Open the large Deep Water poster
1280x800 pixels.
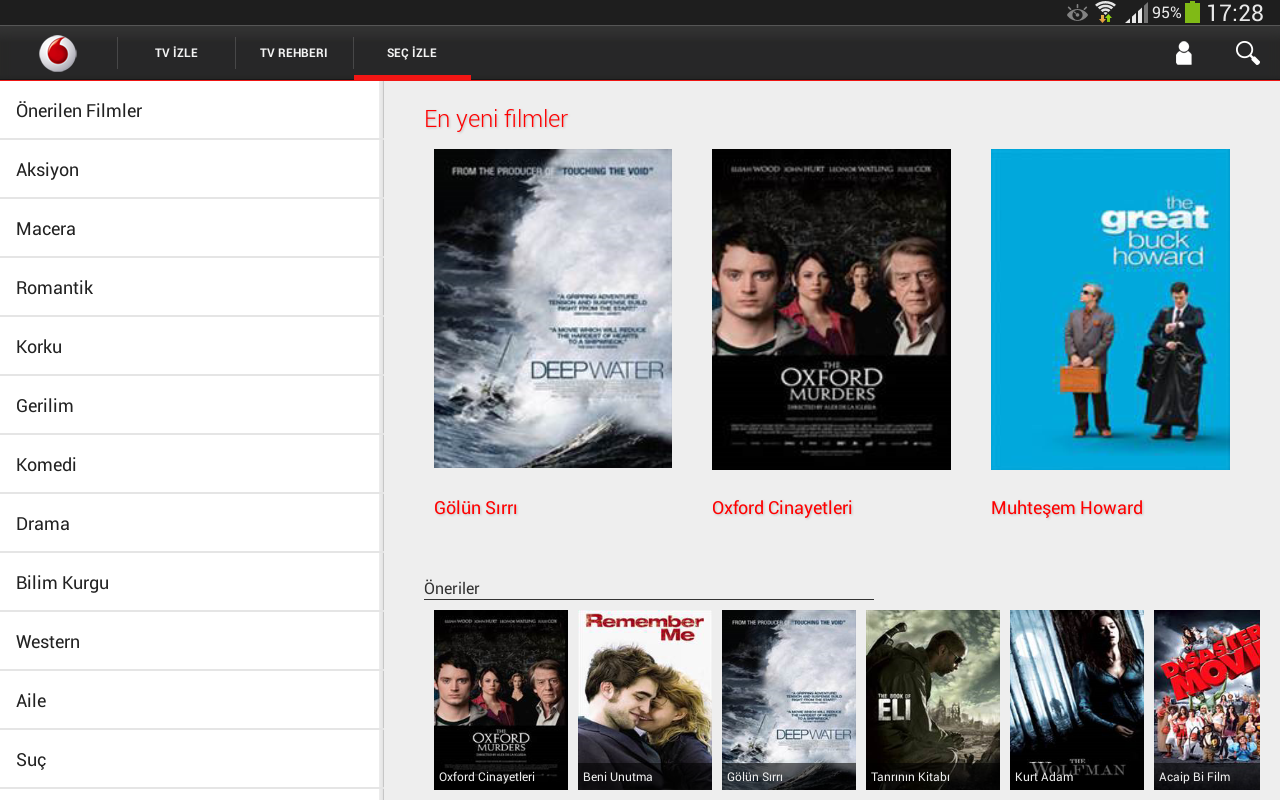(553, 309)
